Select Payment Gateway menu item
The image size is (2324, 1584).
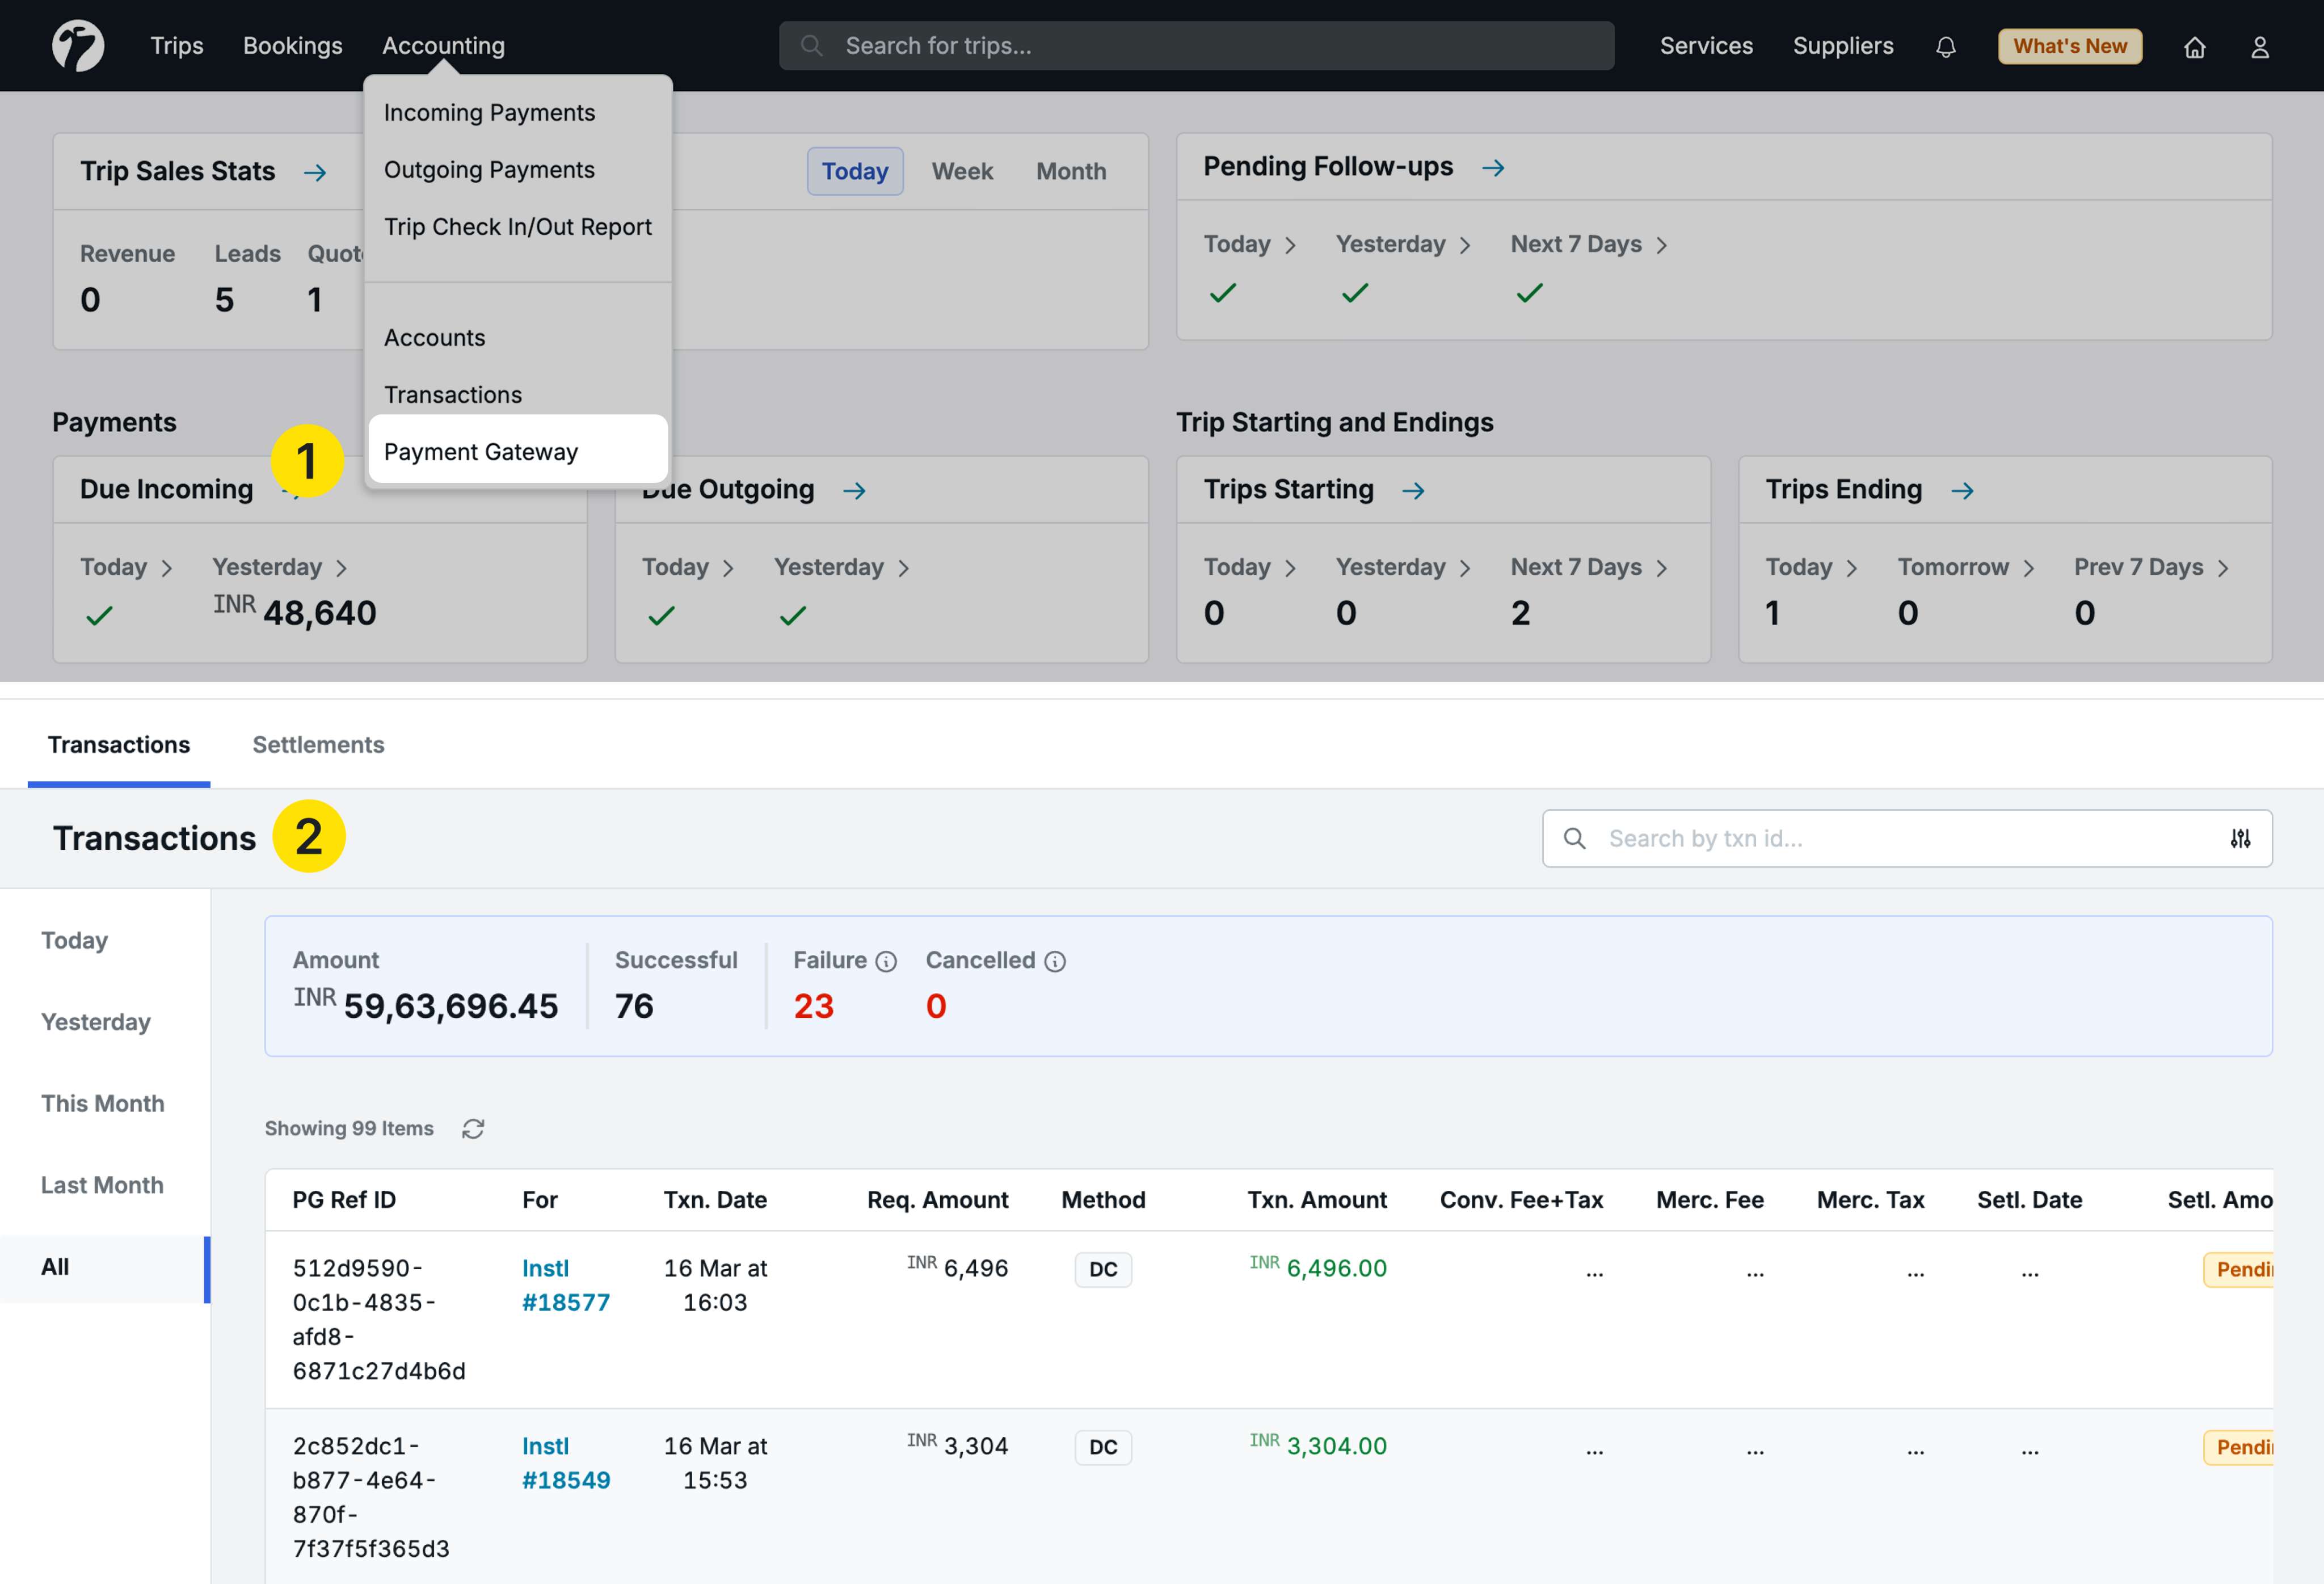click(481, 452)
